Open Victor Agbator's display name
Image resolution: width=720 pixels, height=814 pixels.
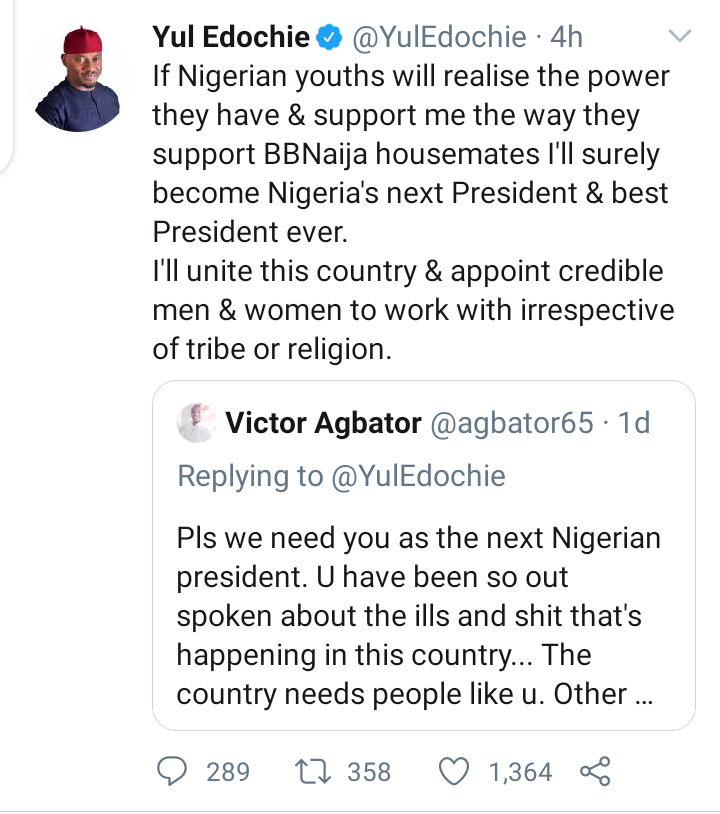pos(323,423)
